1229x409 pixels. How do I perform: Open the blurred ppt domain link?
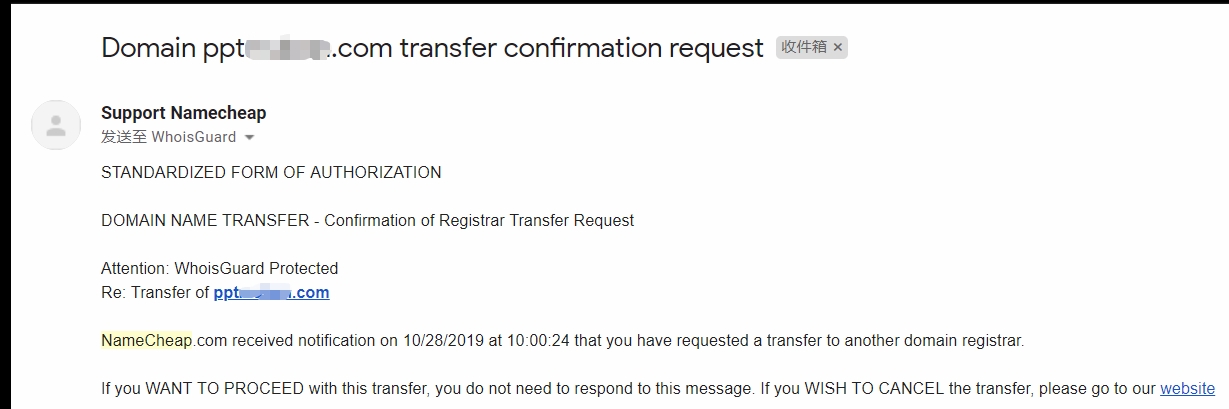click(x=271, y=293)
